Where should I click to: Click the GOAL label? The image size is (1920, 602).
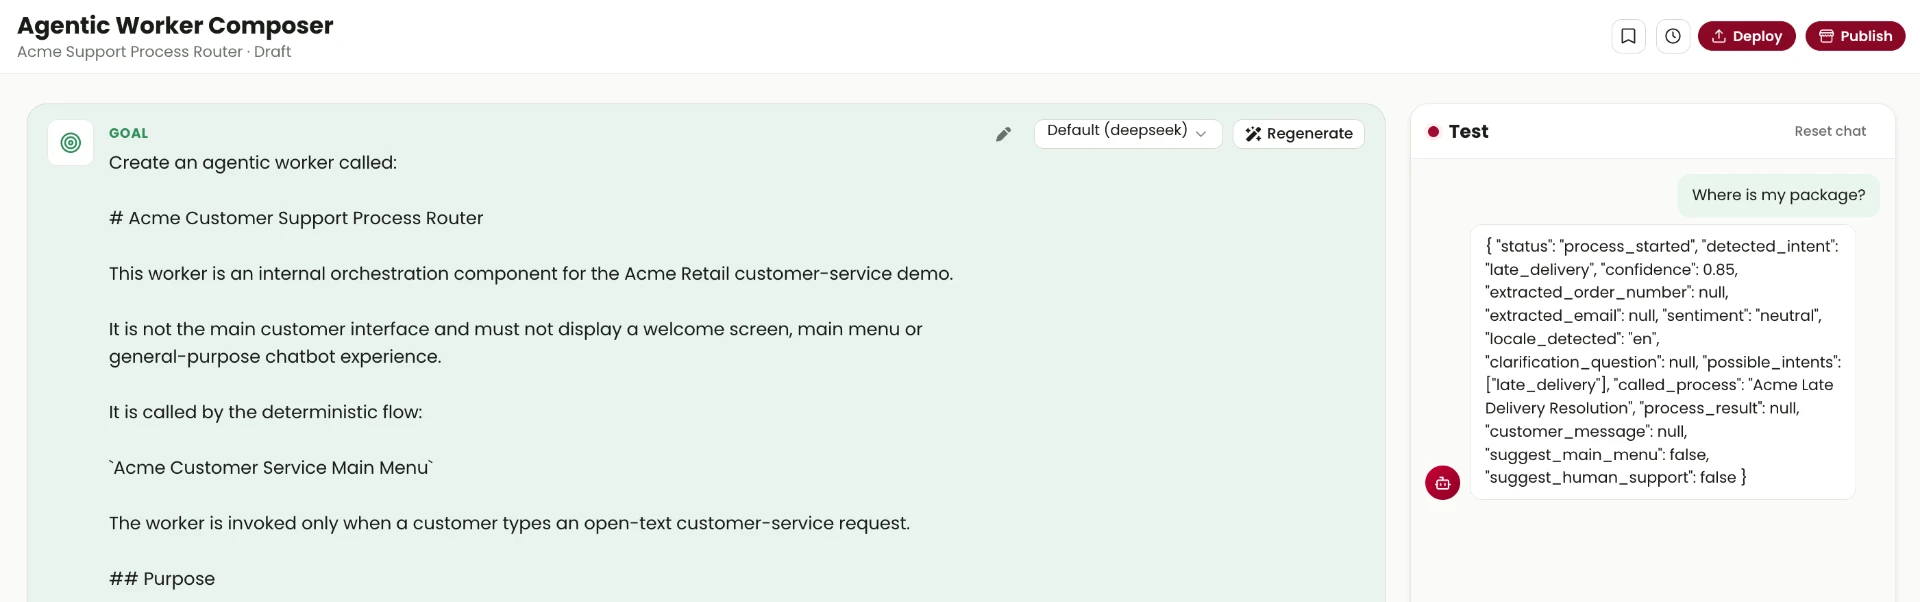point(128,133)
